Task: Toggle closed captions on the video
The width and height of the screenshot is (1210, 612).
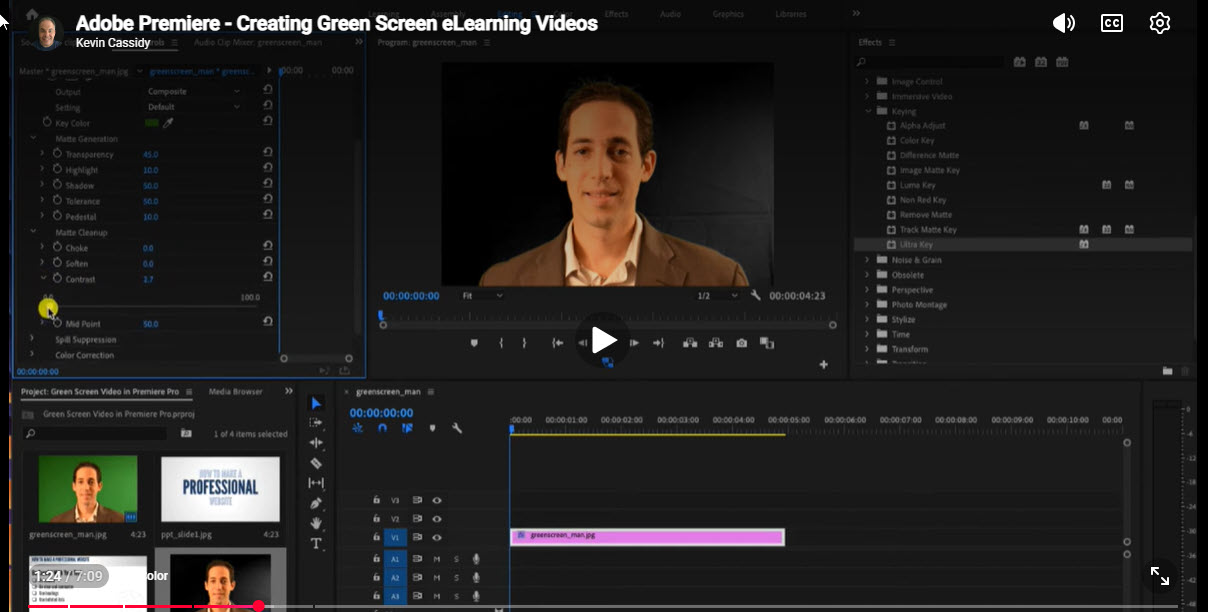Action: (x=1111, y=24)
